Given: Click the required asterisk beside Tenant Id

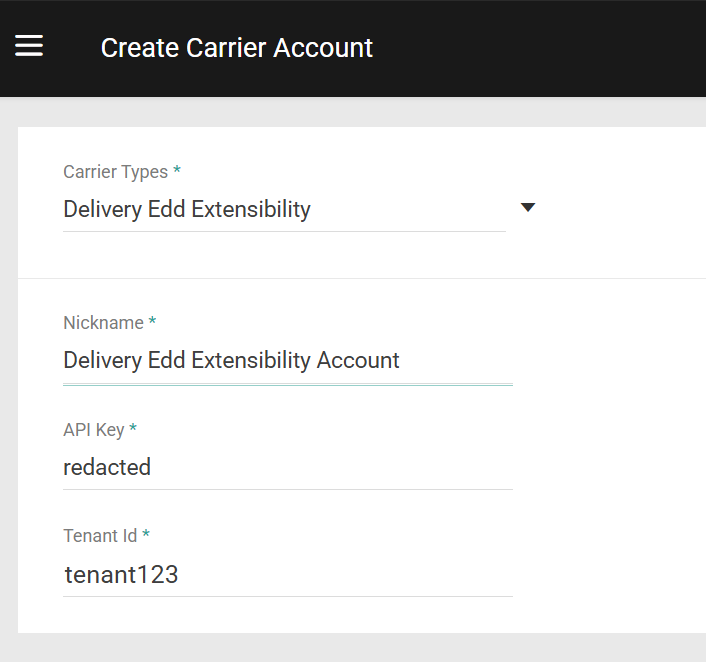Looking at the screenshot, I should pos(146,536).
